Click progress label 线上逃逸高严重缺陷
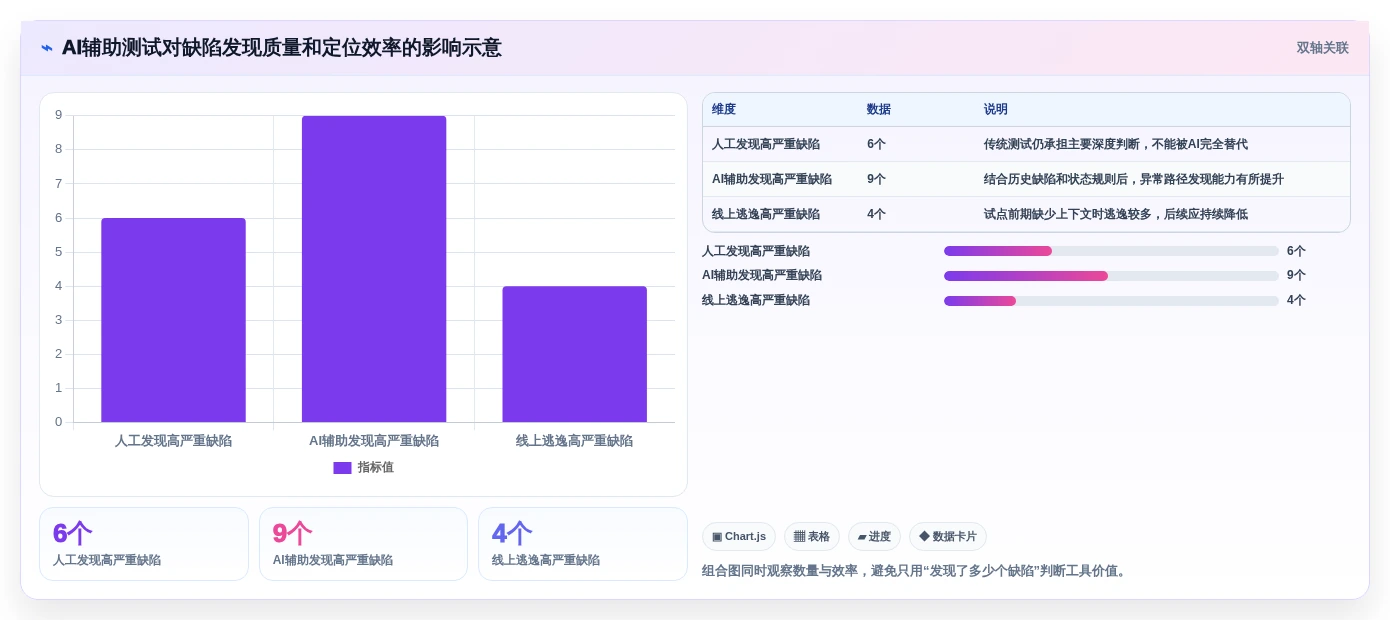 [x=756, y=300]
